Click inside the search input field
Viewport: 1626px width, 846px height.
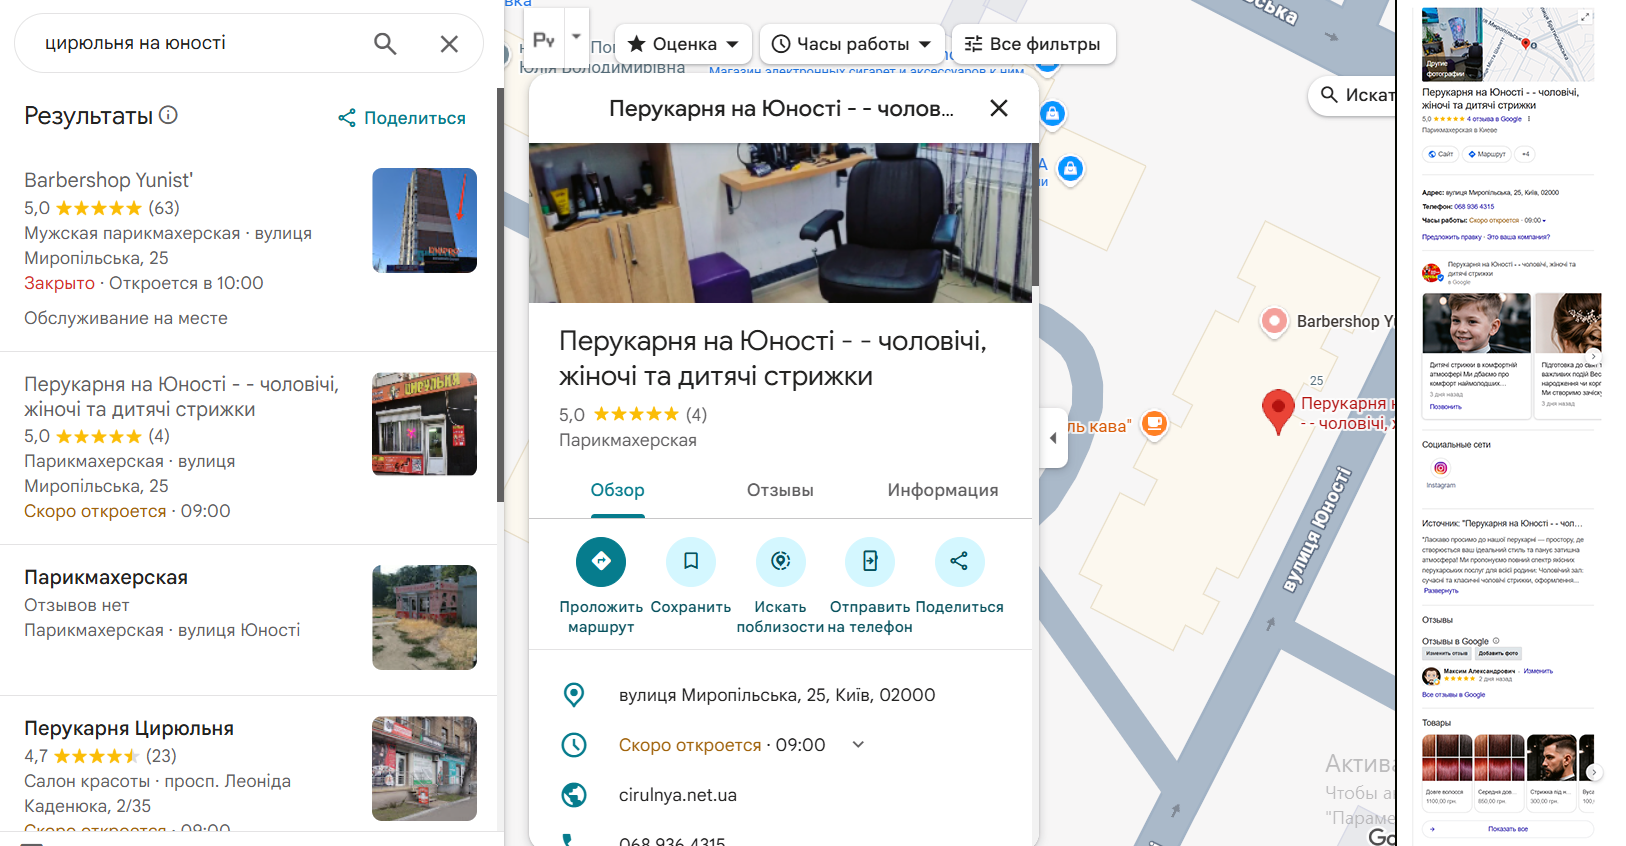(200, 43)
